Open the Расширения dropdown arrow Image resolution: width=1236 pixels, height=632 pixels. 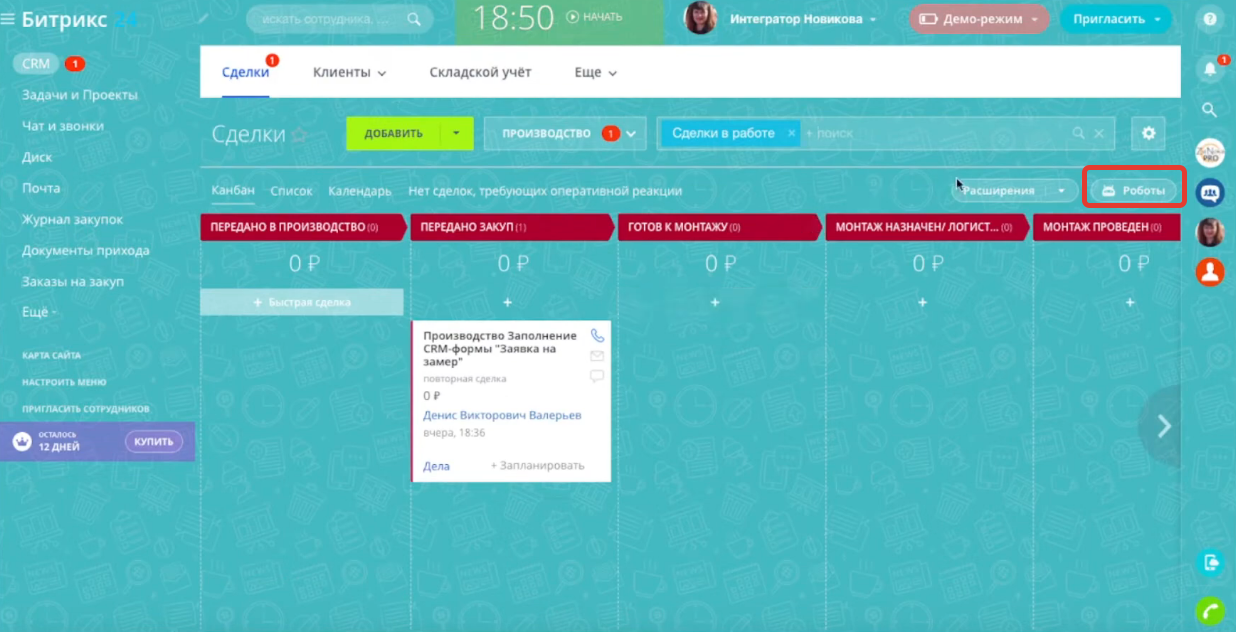tap(1062, 190)
